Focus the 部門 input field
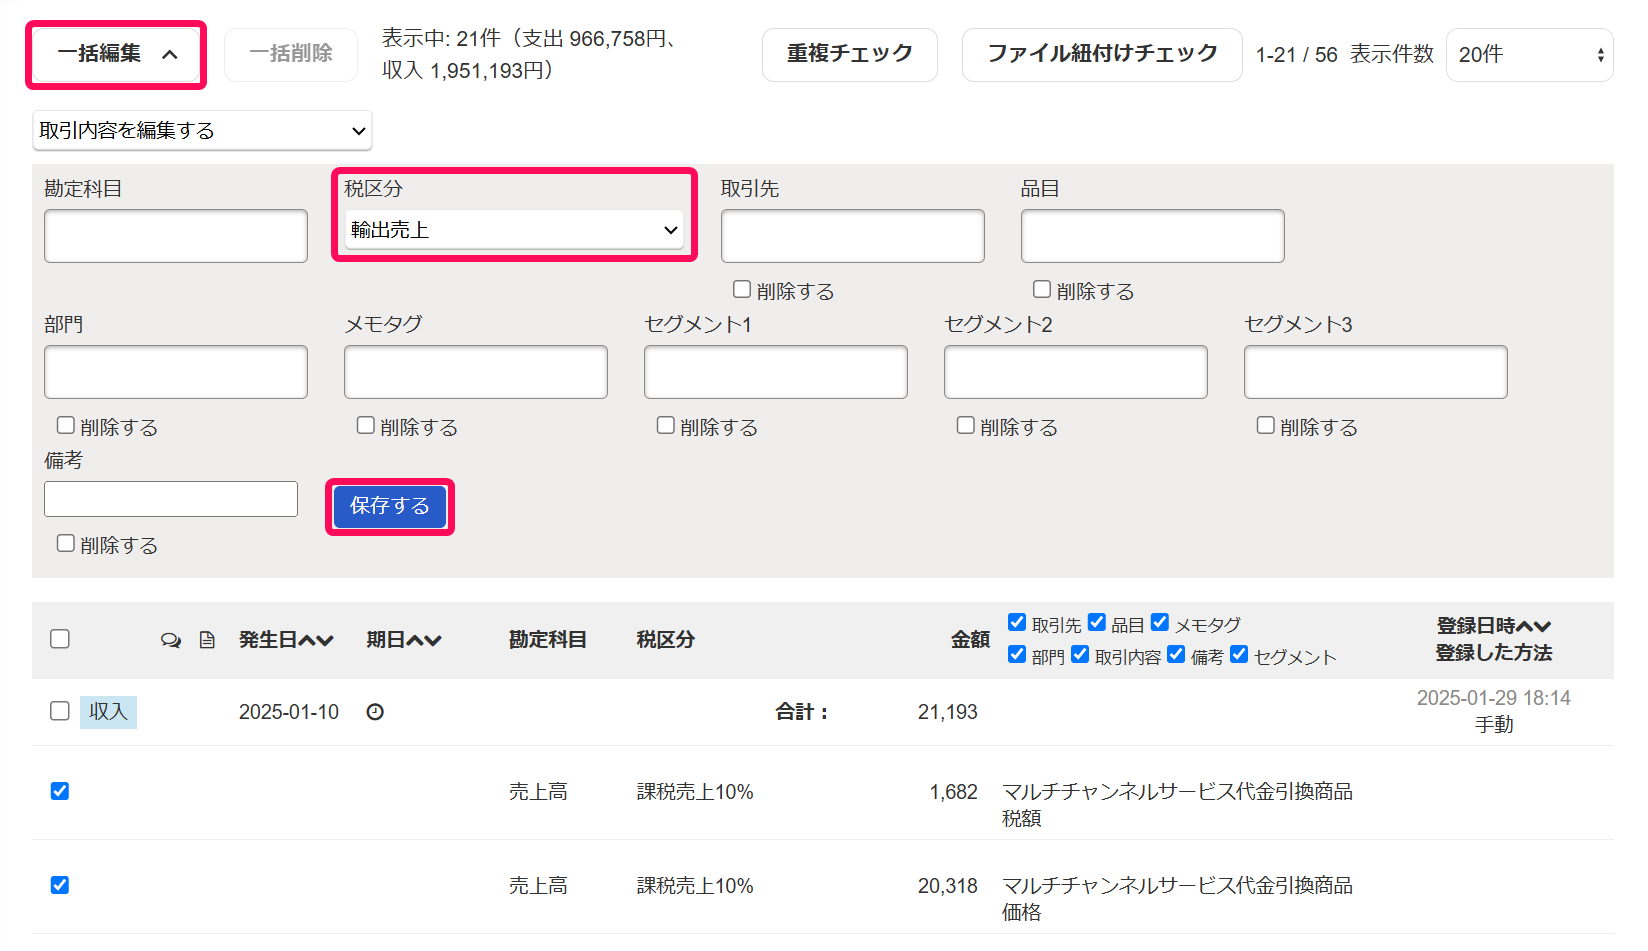1648x951 pixels. click(176, 372)
